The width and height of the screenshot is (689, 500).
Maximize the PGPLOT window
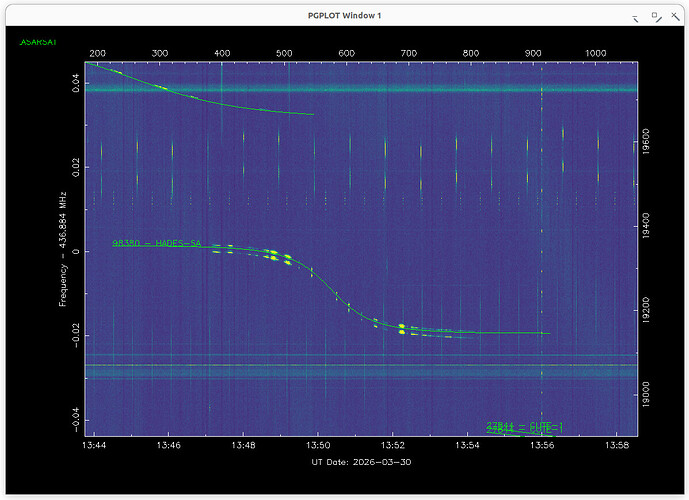[655, 16]
